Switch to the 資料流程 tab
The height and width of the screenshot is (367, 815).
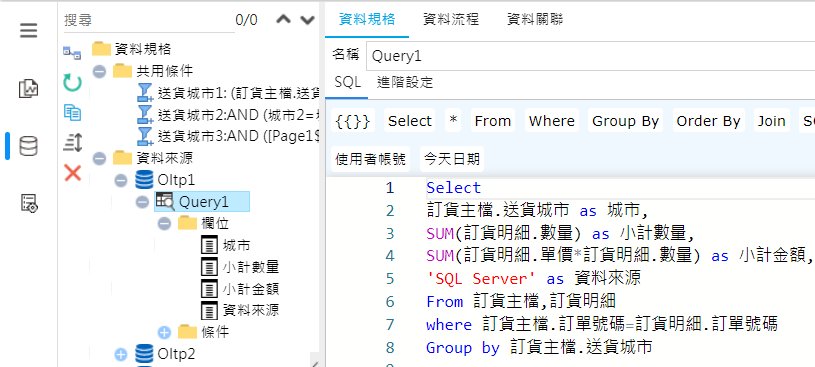point(451,20)
